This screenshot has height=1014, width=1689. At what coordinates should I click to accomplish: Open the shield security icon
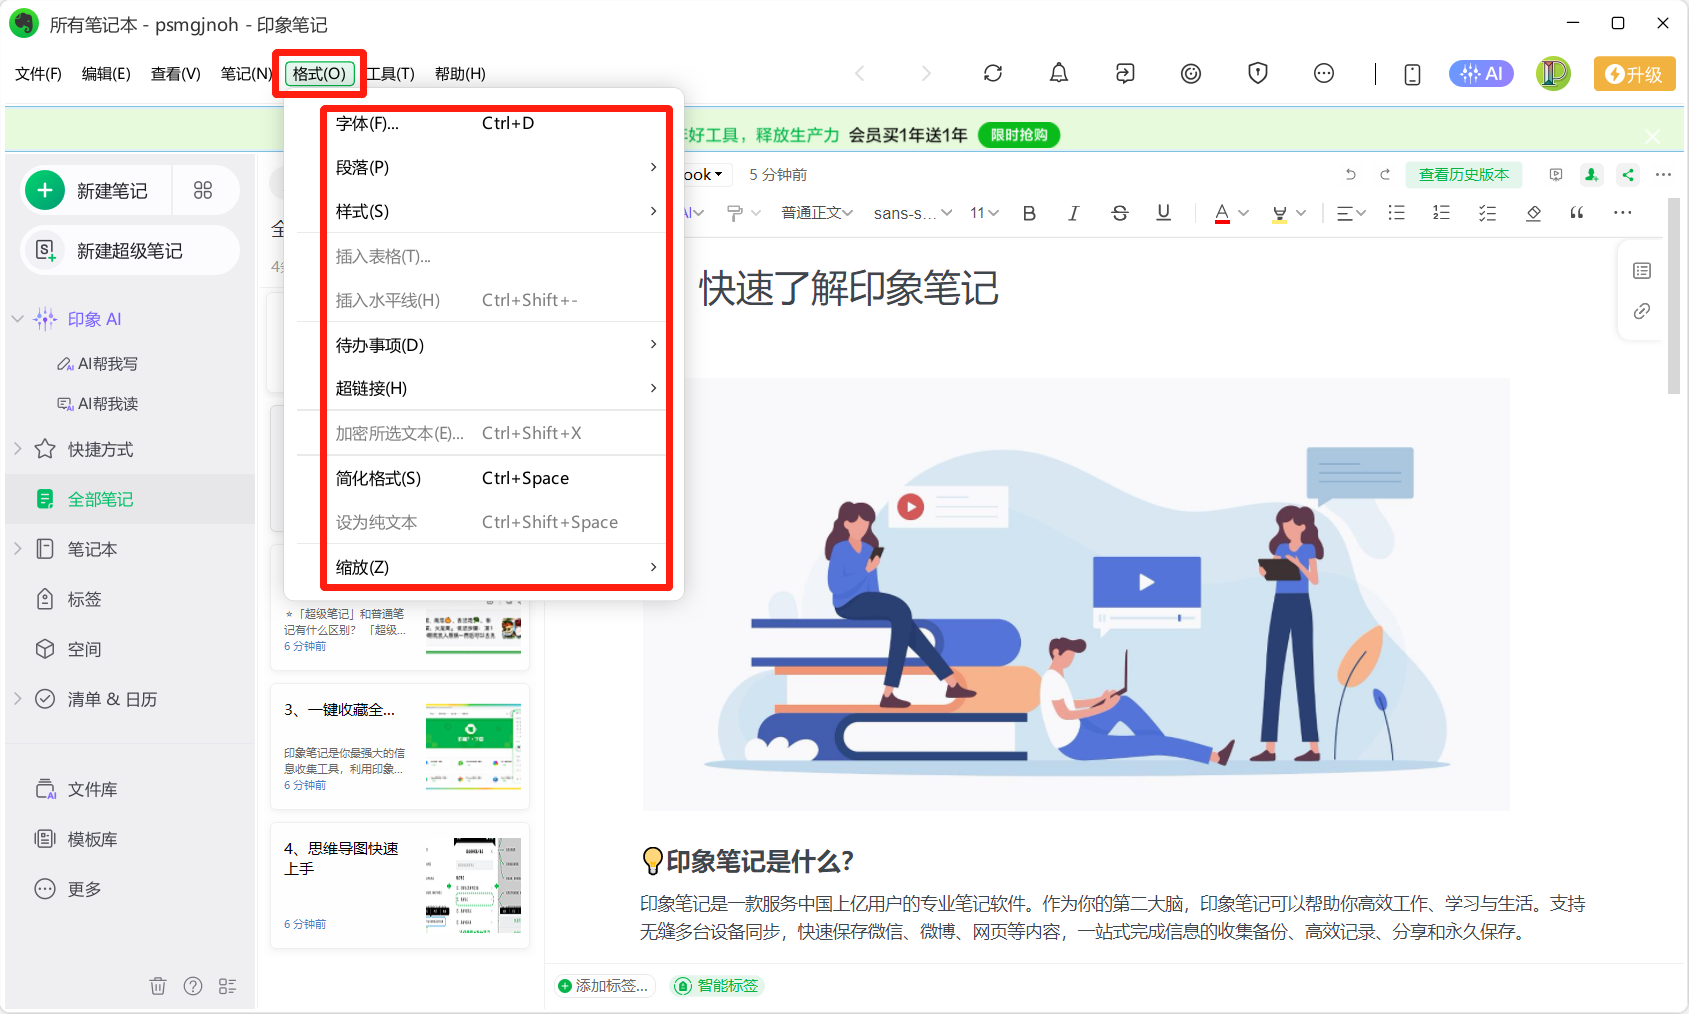[x=1257, y=73]
